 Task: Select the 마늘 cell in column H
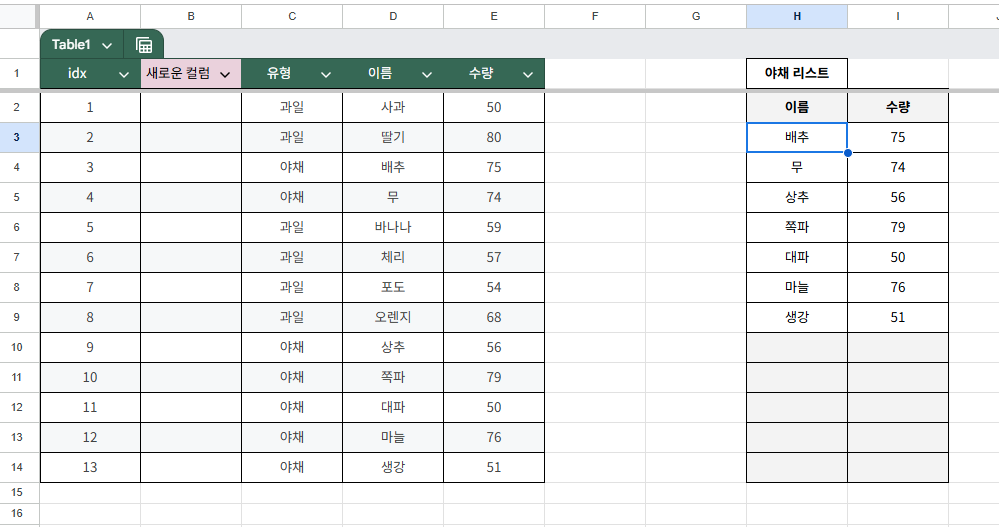[797, 287]
